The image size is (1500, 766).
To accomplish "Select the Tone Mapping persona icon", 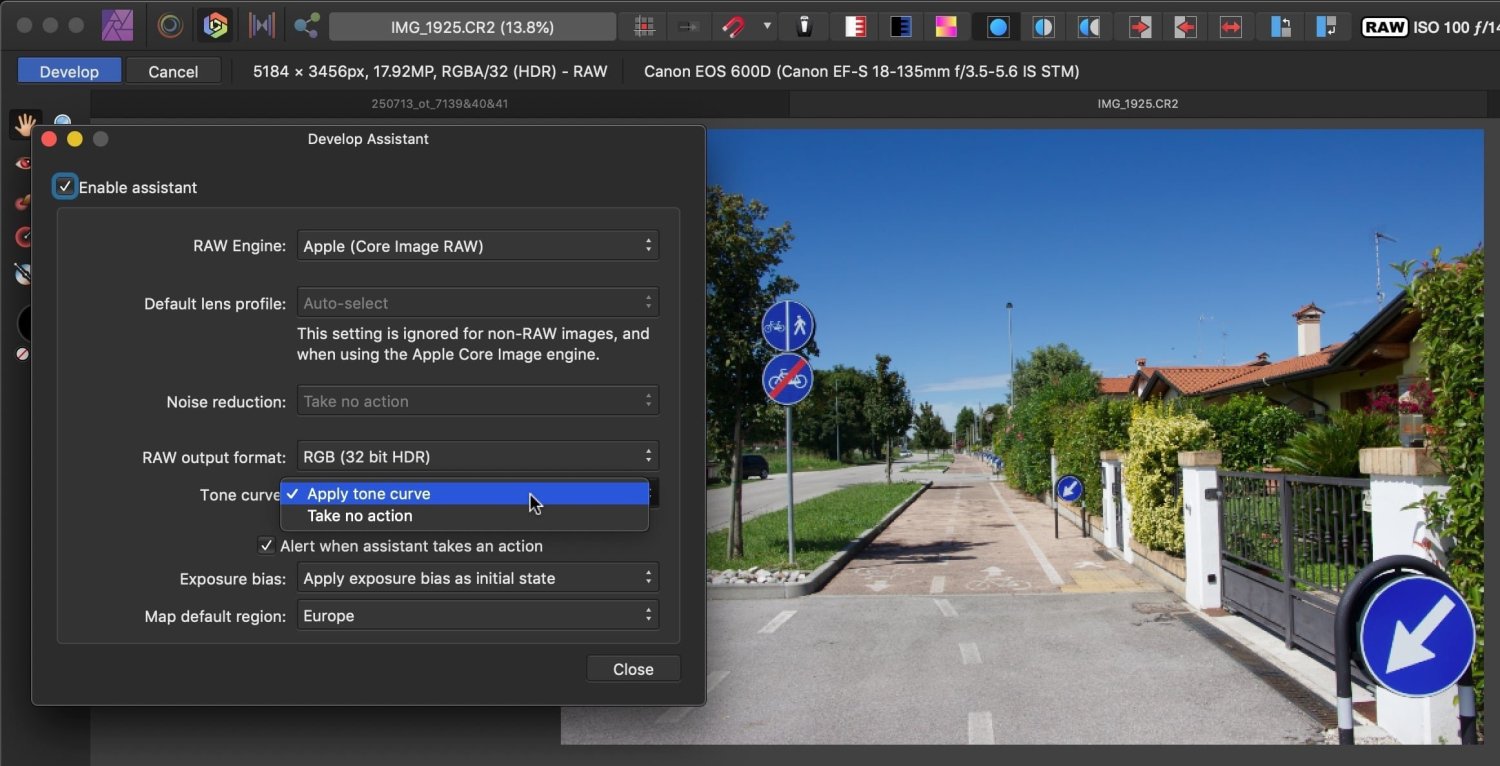I will [x=262, y=26].
